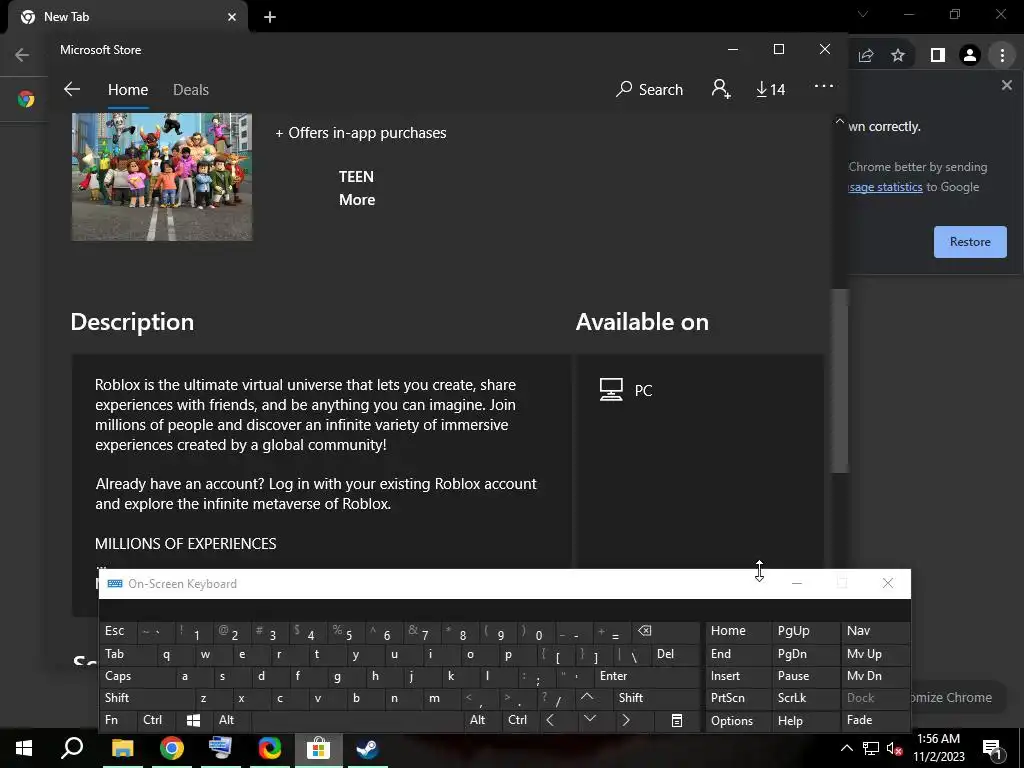1024x768 pixels.
Task: Click the Chrome New Tab tab
Action: click(127, 17)
